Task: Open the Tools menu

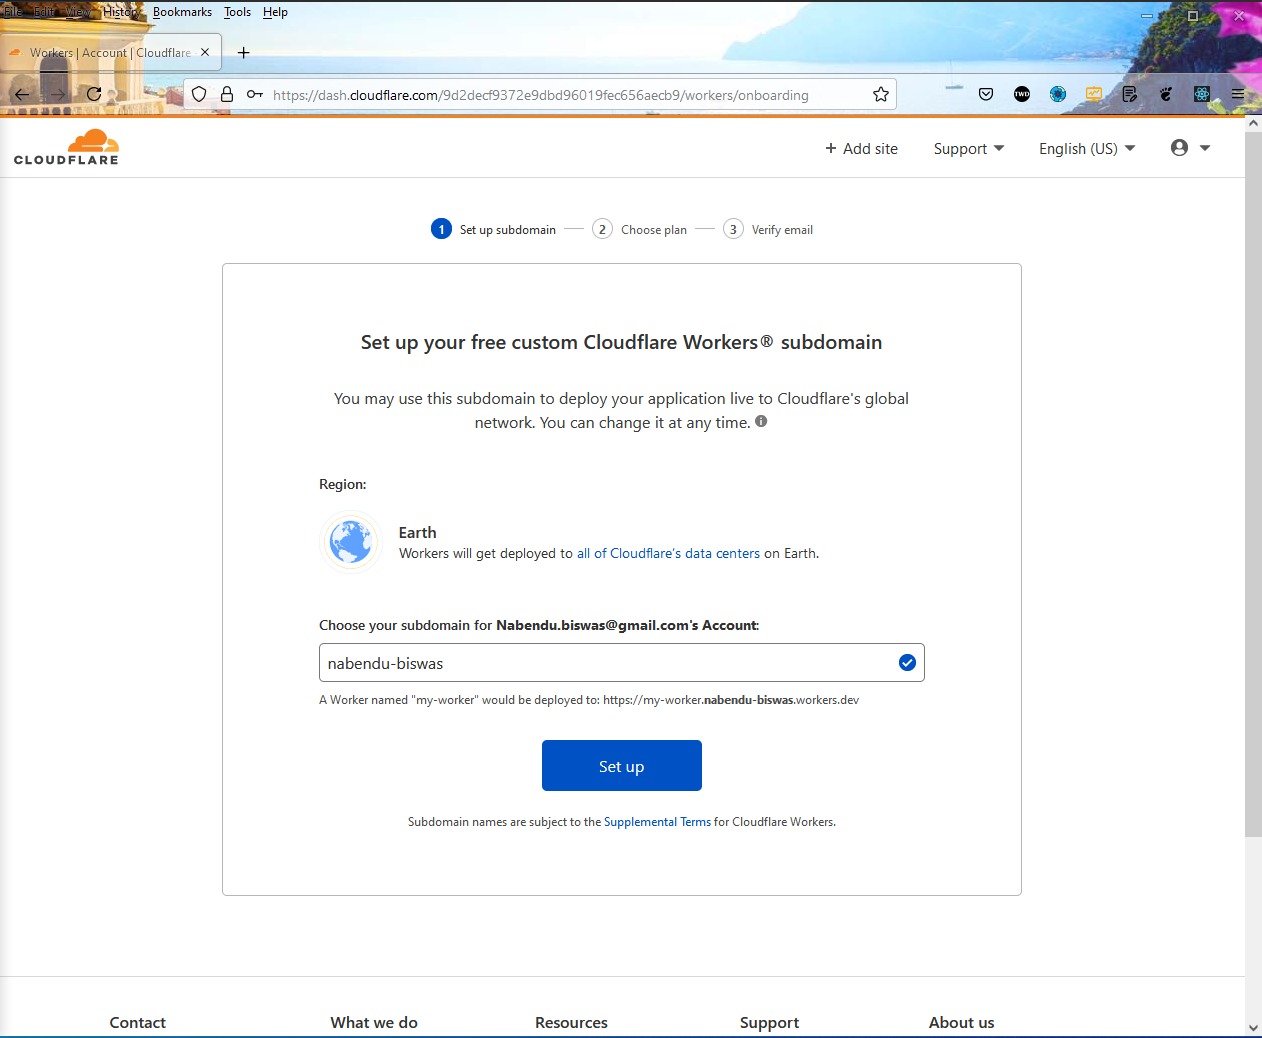Action: (x=237, y=12)
